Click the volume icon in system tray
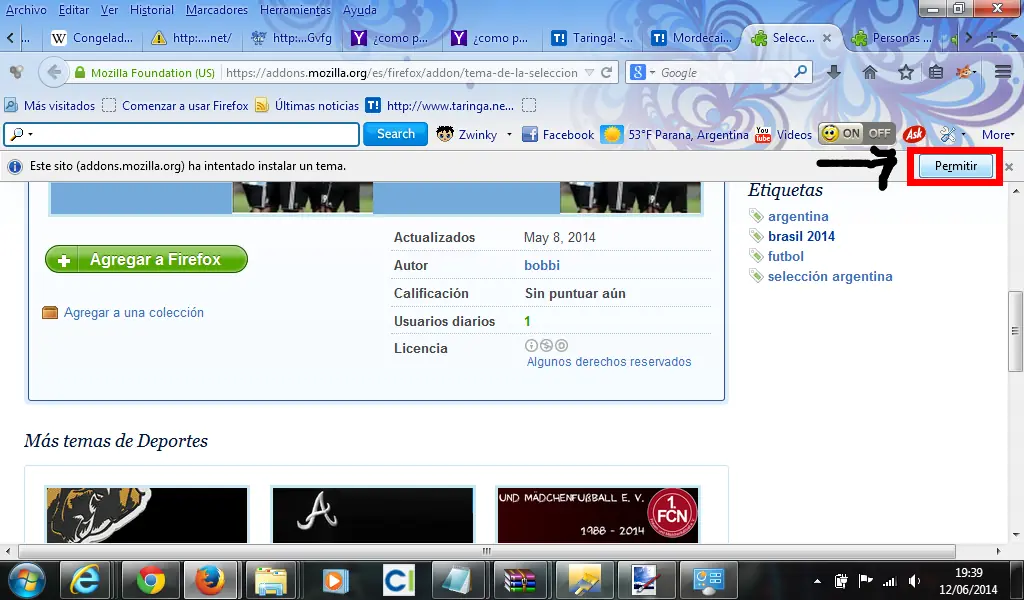 [914, 580]
